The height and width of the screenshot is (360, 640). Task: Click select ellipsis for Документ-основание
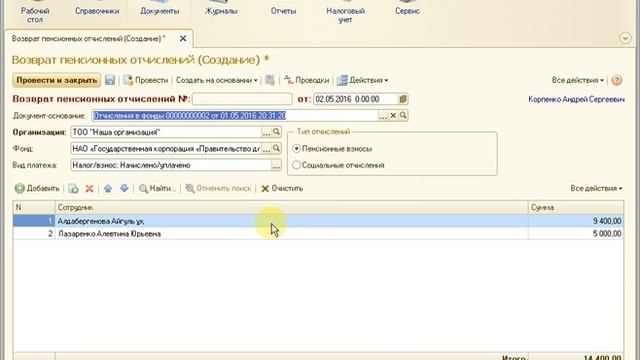pyautogui.click(x=383, y=116)
